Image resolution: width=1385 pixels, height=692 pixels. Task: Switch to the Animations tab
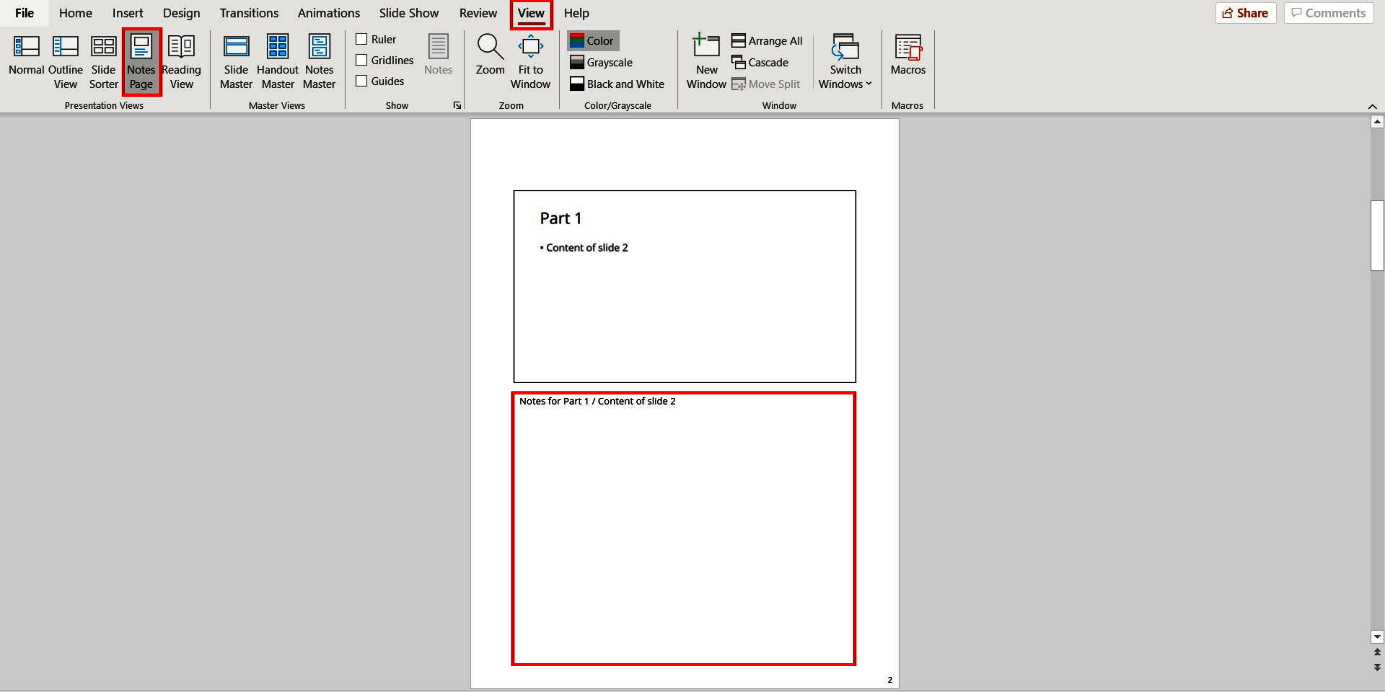[328, 13]
